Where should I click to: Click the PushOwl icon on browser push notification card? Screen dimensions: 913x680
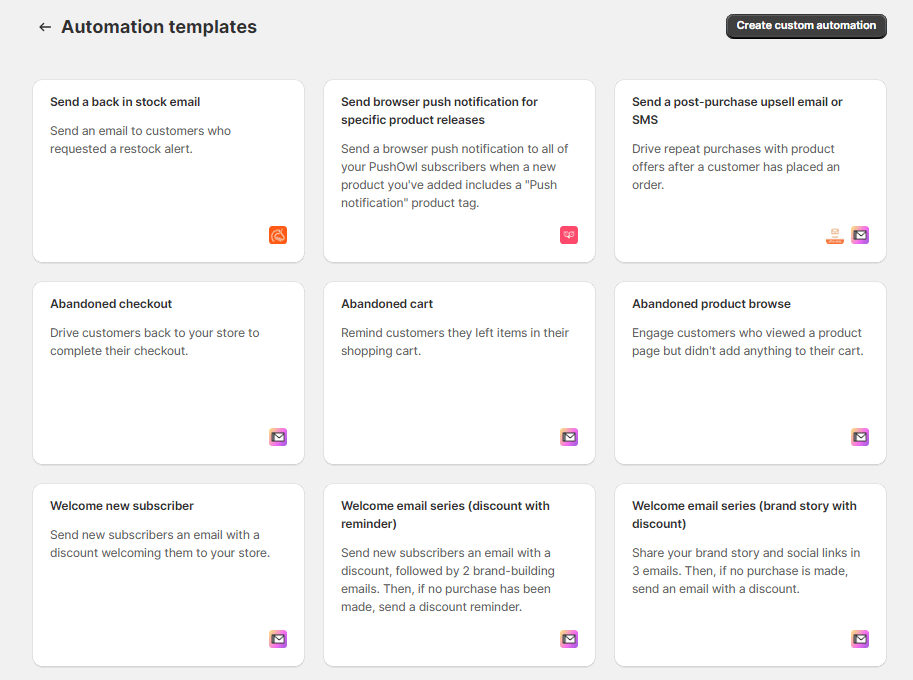[569, 235]
